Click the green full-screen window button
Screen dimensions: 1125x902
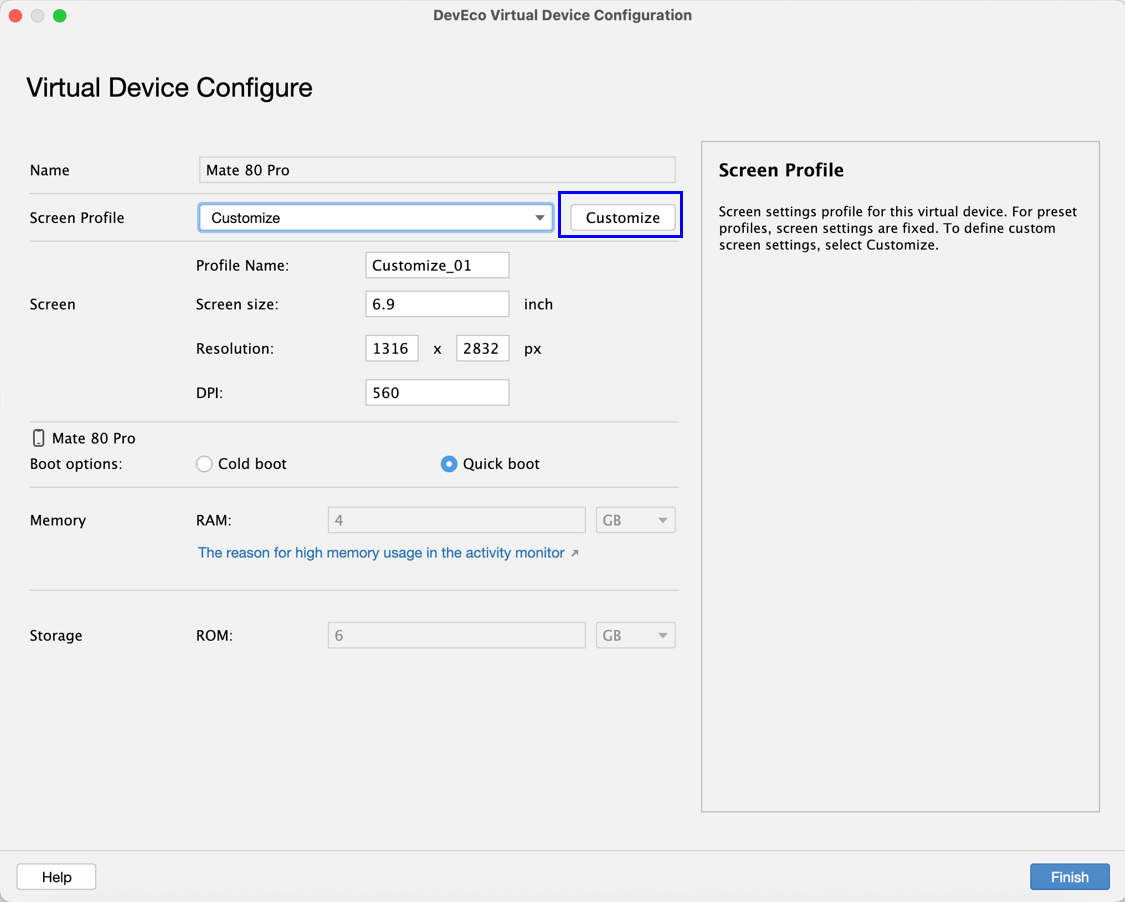[x=60, y=16]
